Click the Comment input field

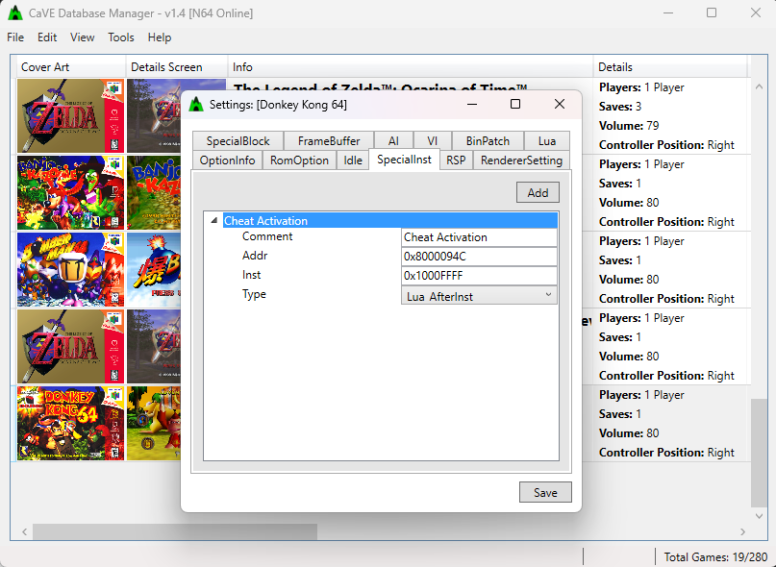[x=479, y=237]
